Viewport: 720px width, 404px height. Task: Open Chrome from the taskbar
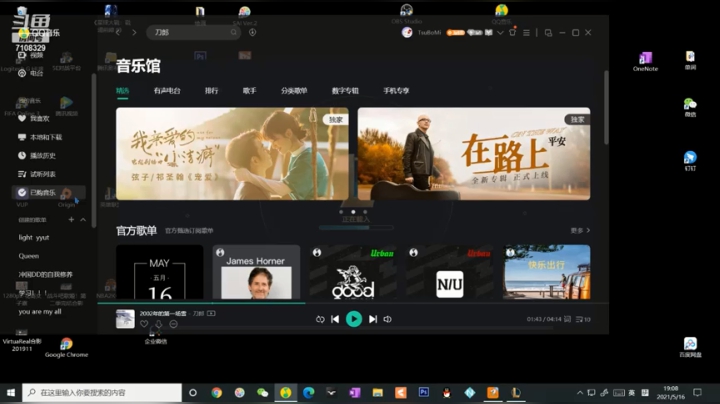(216, 393)
